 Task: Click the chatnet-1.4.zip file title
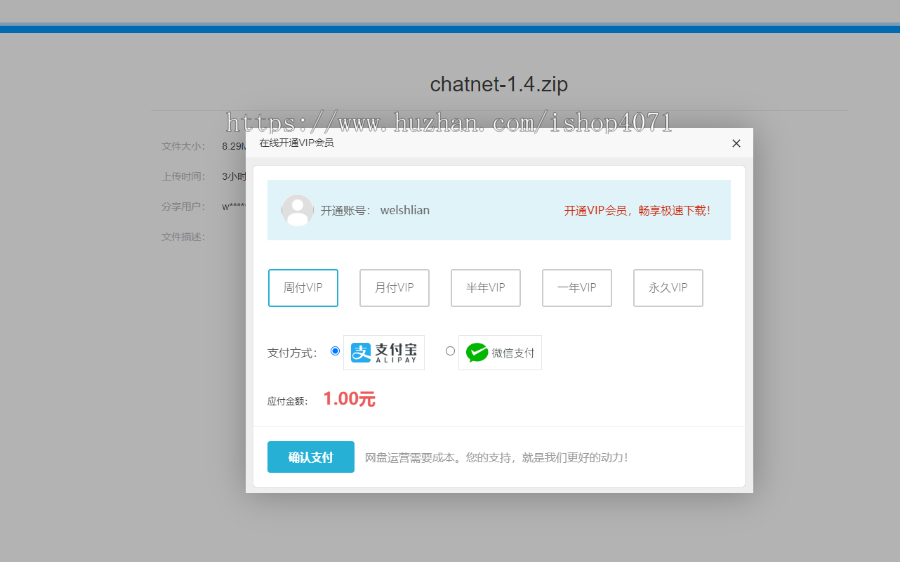[499, 85]
